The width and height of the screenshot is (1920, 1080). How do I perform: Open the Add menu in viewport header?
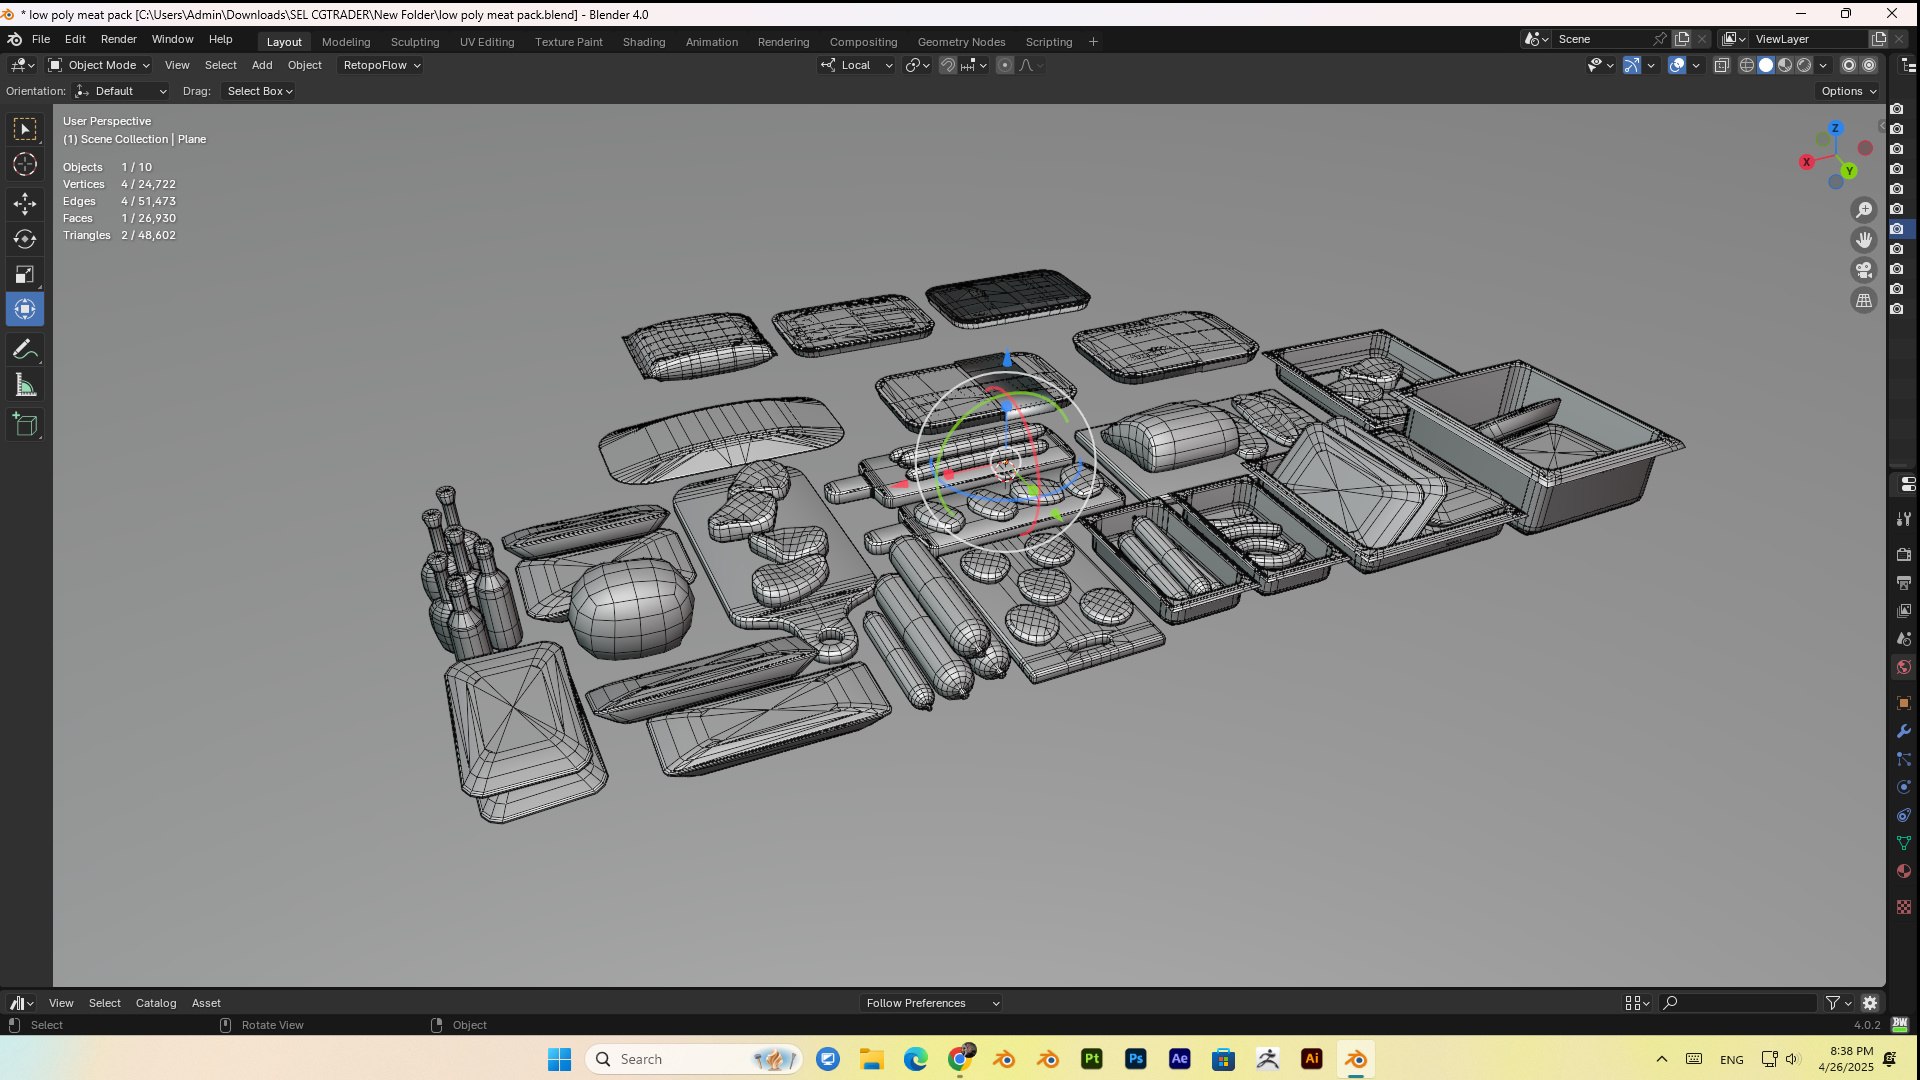(262, 65)
